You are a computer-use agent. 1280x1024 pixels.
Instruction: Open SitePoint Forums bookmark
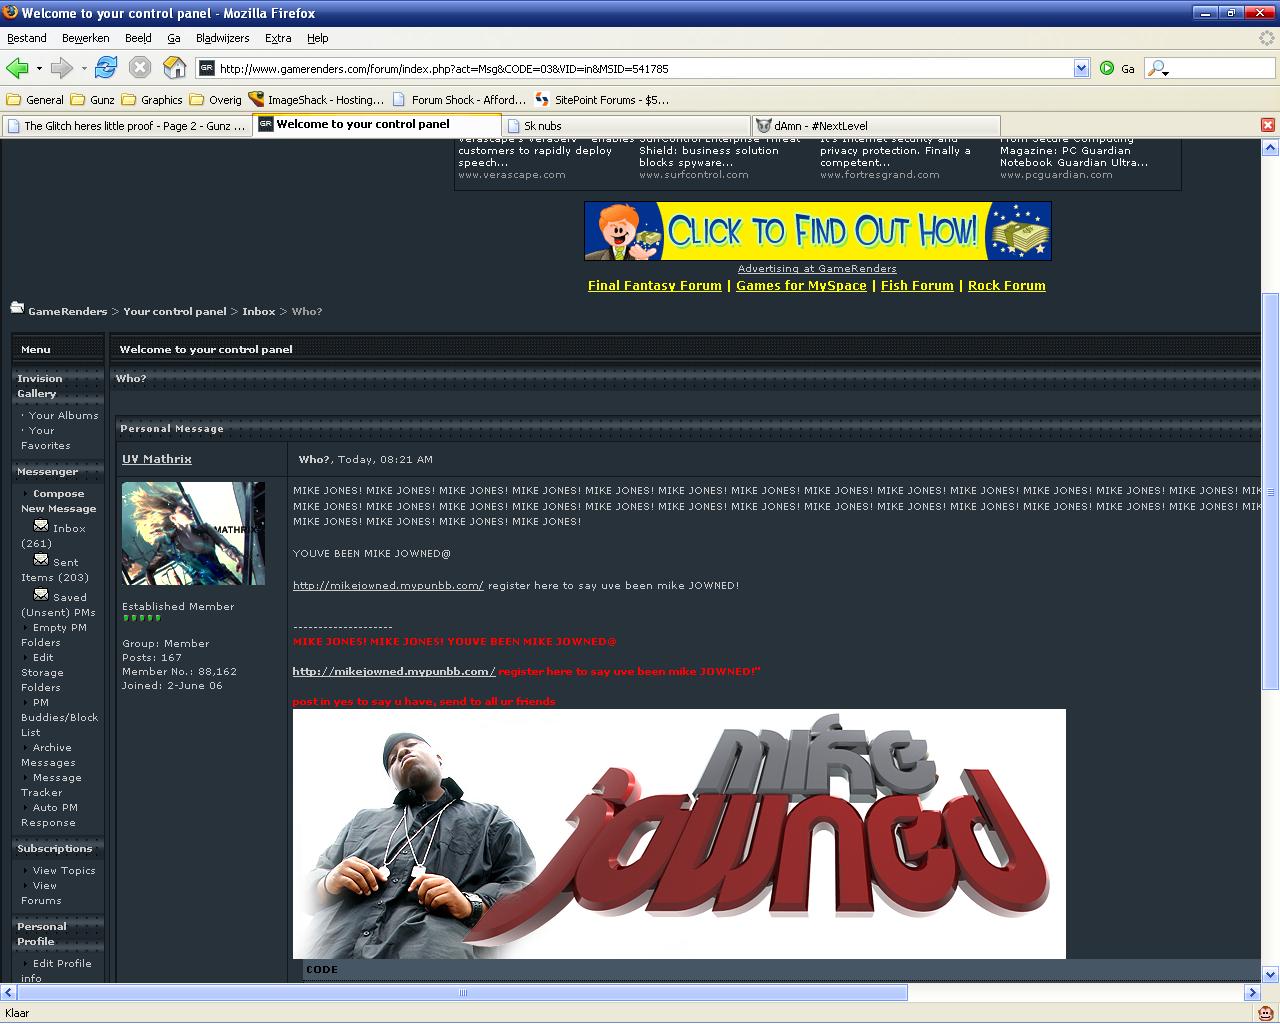pos(602,100)
